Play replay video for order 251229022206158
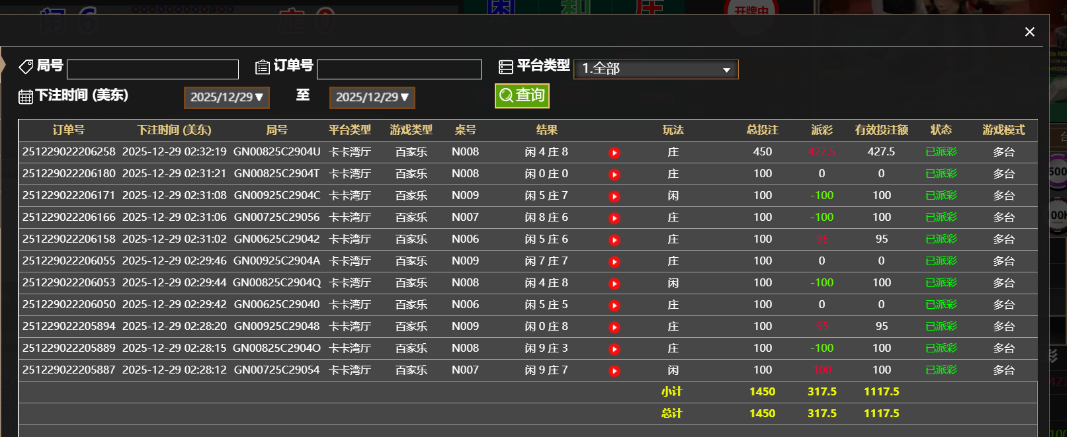The width and height of the screenshot is (1067, 437). [614, 240]
